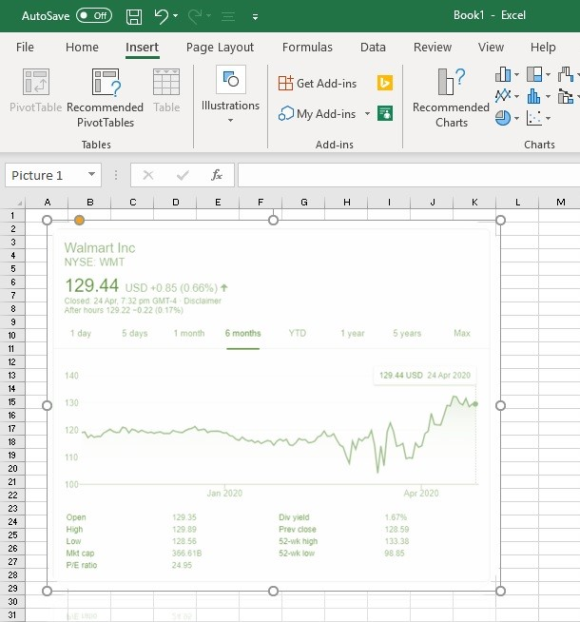
Task: Click the 129.44 price text
Action: (92, 286)
